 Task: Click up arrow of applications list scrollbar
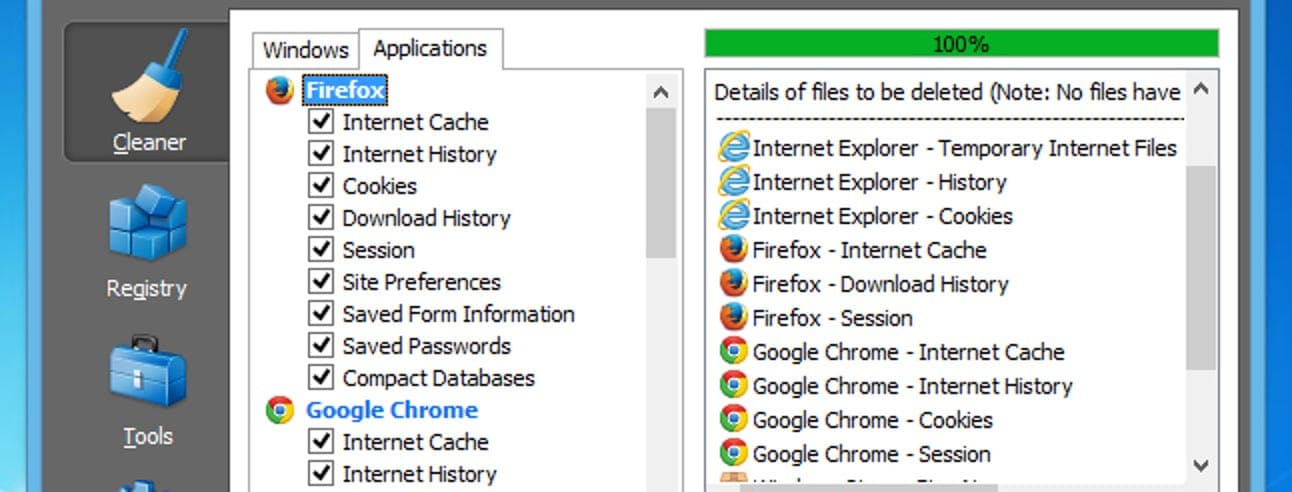pos(661,92)
